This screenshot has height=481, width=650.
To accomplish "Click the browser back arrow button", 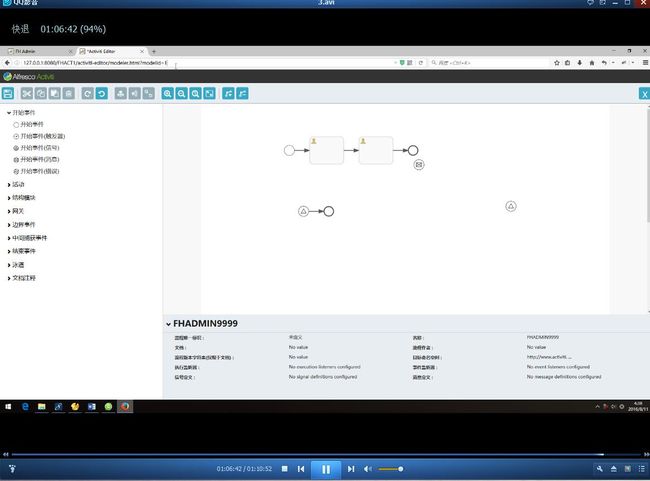I will (x=7, y=63).
